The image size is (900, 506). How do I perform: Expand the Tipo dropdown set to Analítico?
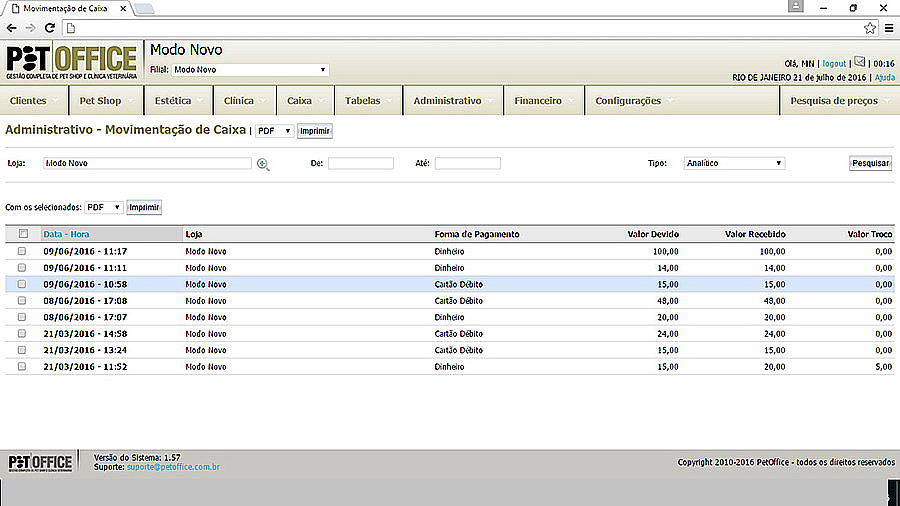[x=734, y=163]
